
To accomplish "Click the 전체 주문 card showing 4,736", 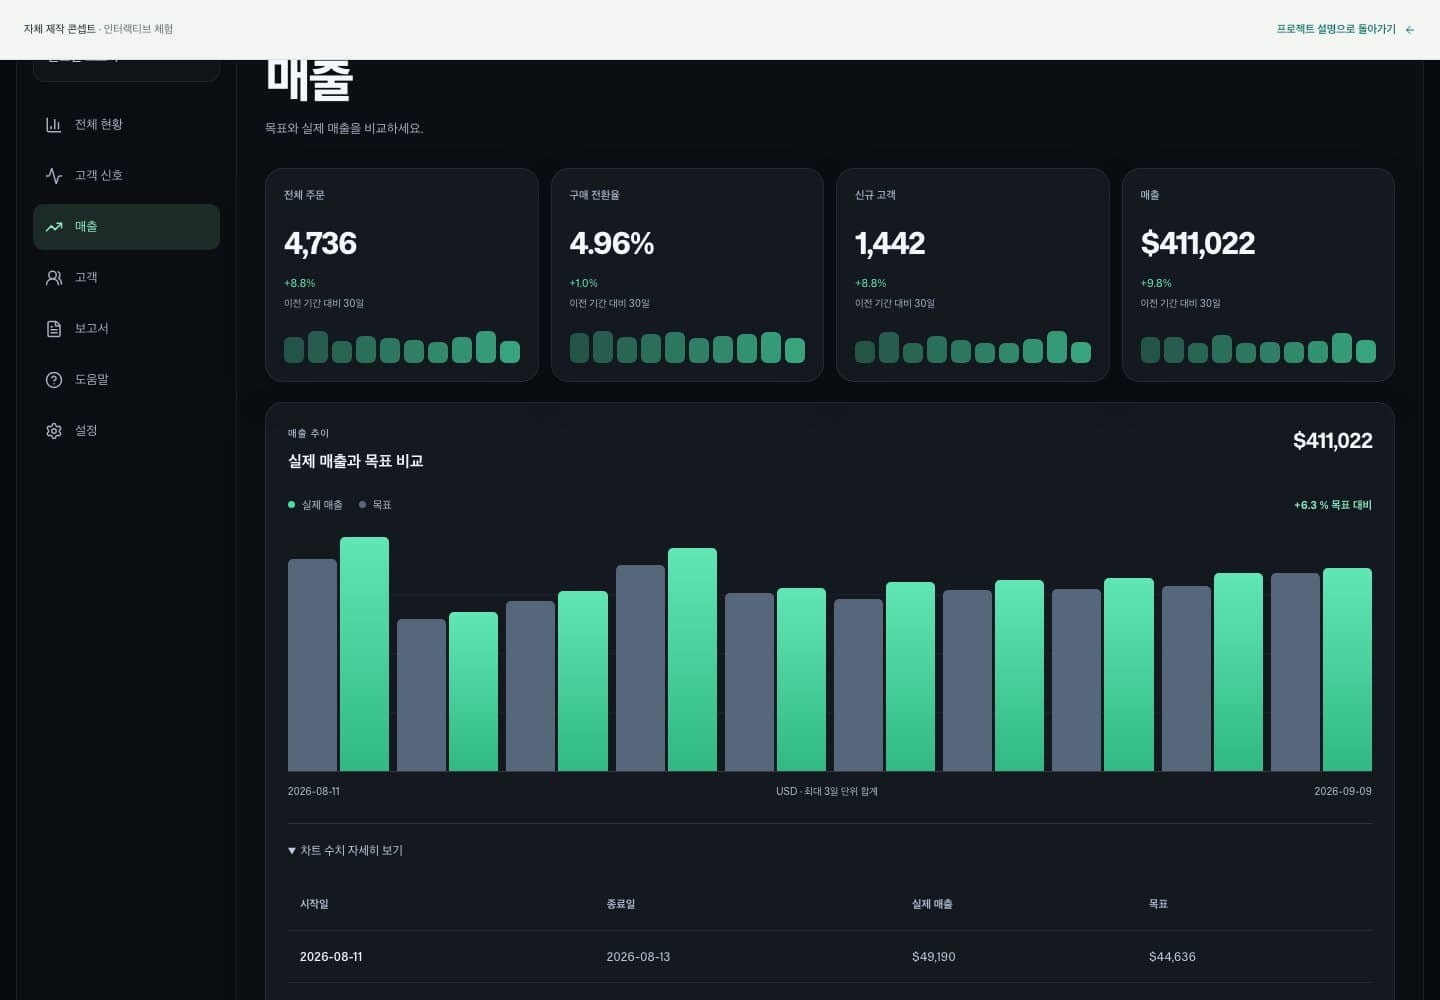I will tap(402, 275).
